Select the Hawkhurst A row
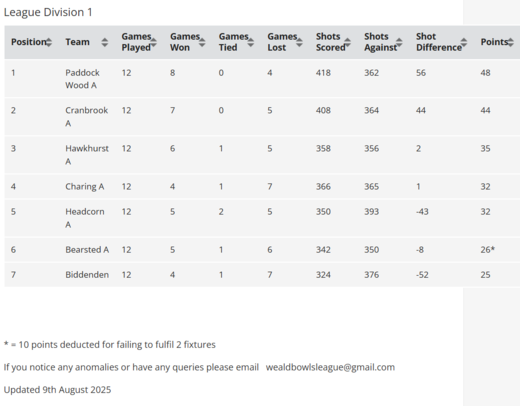Image resolution: width=520 pixels, height=406 pixels. click(262, 155)
